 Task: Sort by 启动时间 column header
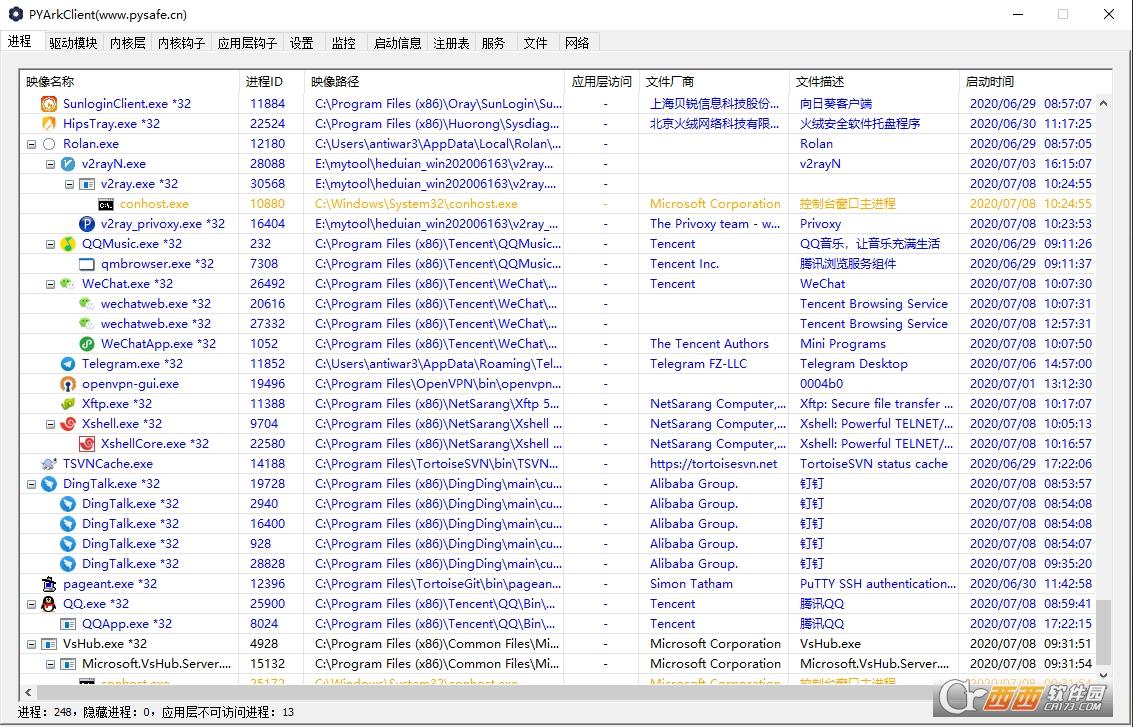click(1035, 82)
